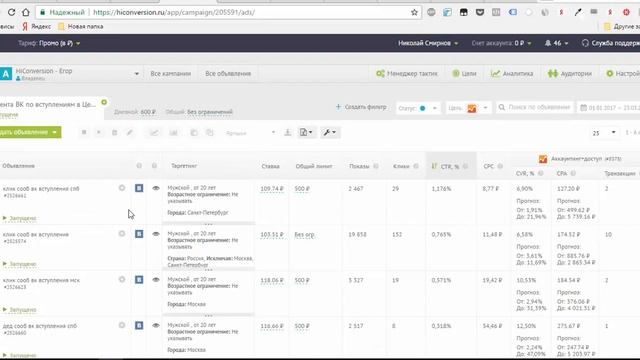The image size is (640, 360).
Task: Click VK icon for ad with 19 858 impressions
Action: [139, 234]
